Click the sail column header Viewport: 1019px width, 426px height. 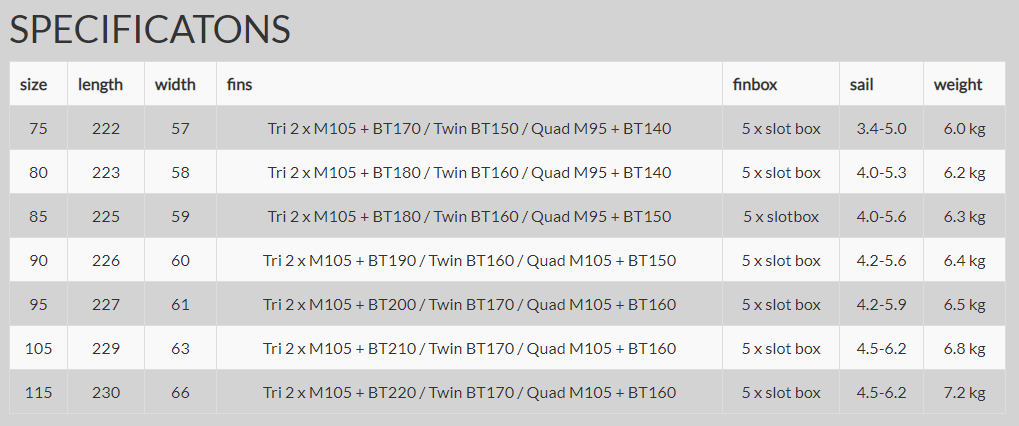[861, 84]
